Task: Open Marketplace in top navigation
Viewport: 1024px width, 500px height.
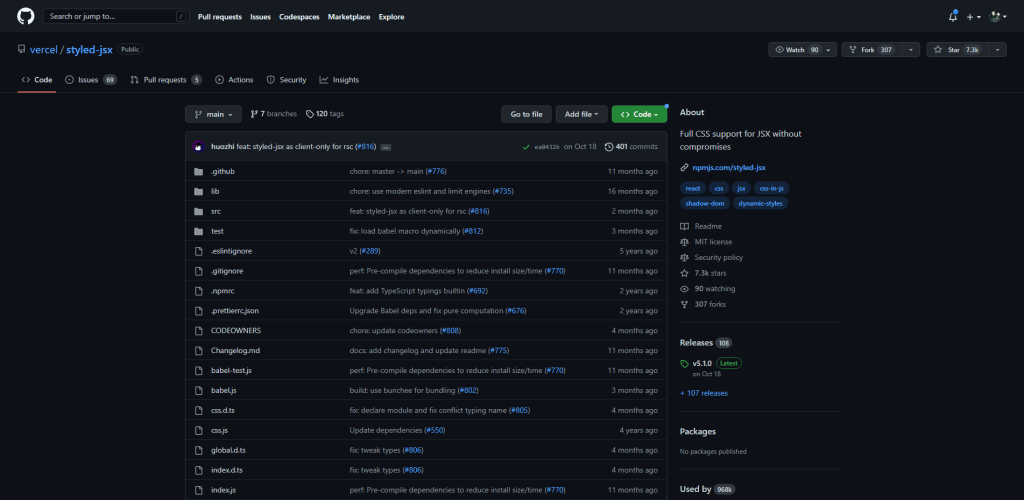Action: (x=349, y=17)
